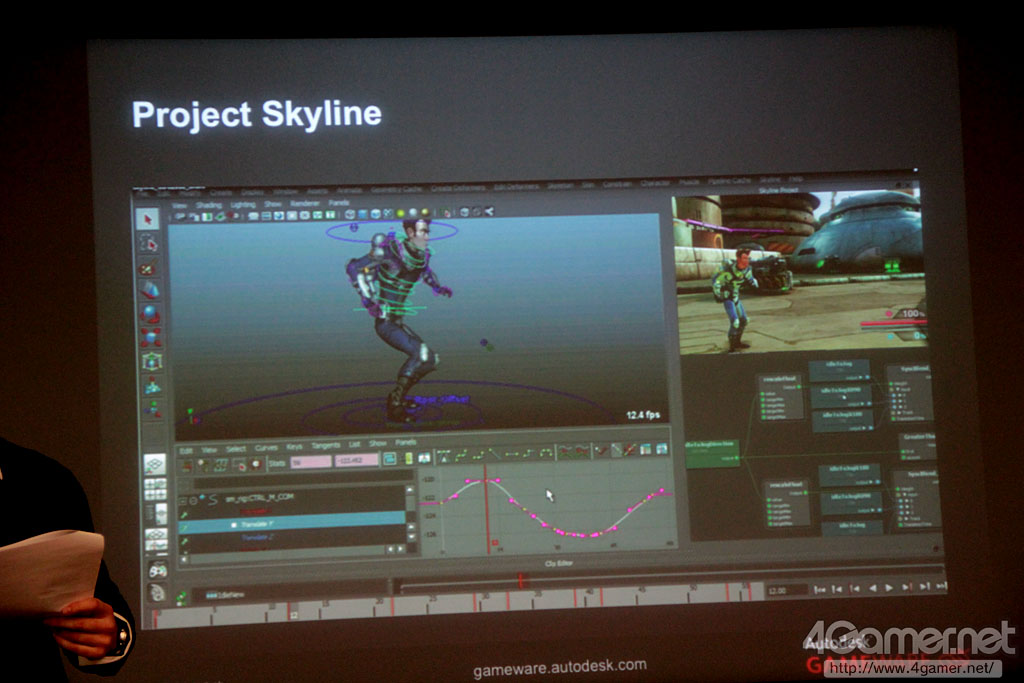Click Frame All in Graph Editor toolbar

(390, 459)
